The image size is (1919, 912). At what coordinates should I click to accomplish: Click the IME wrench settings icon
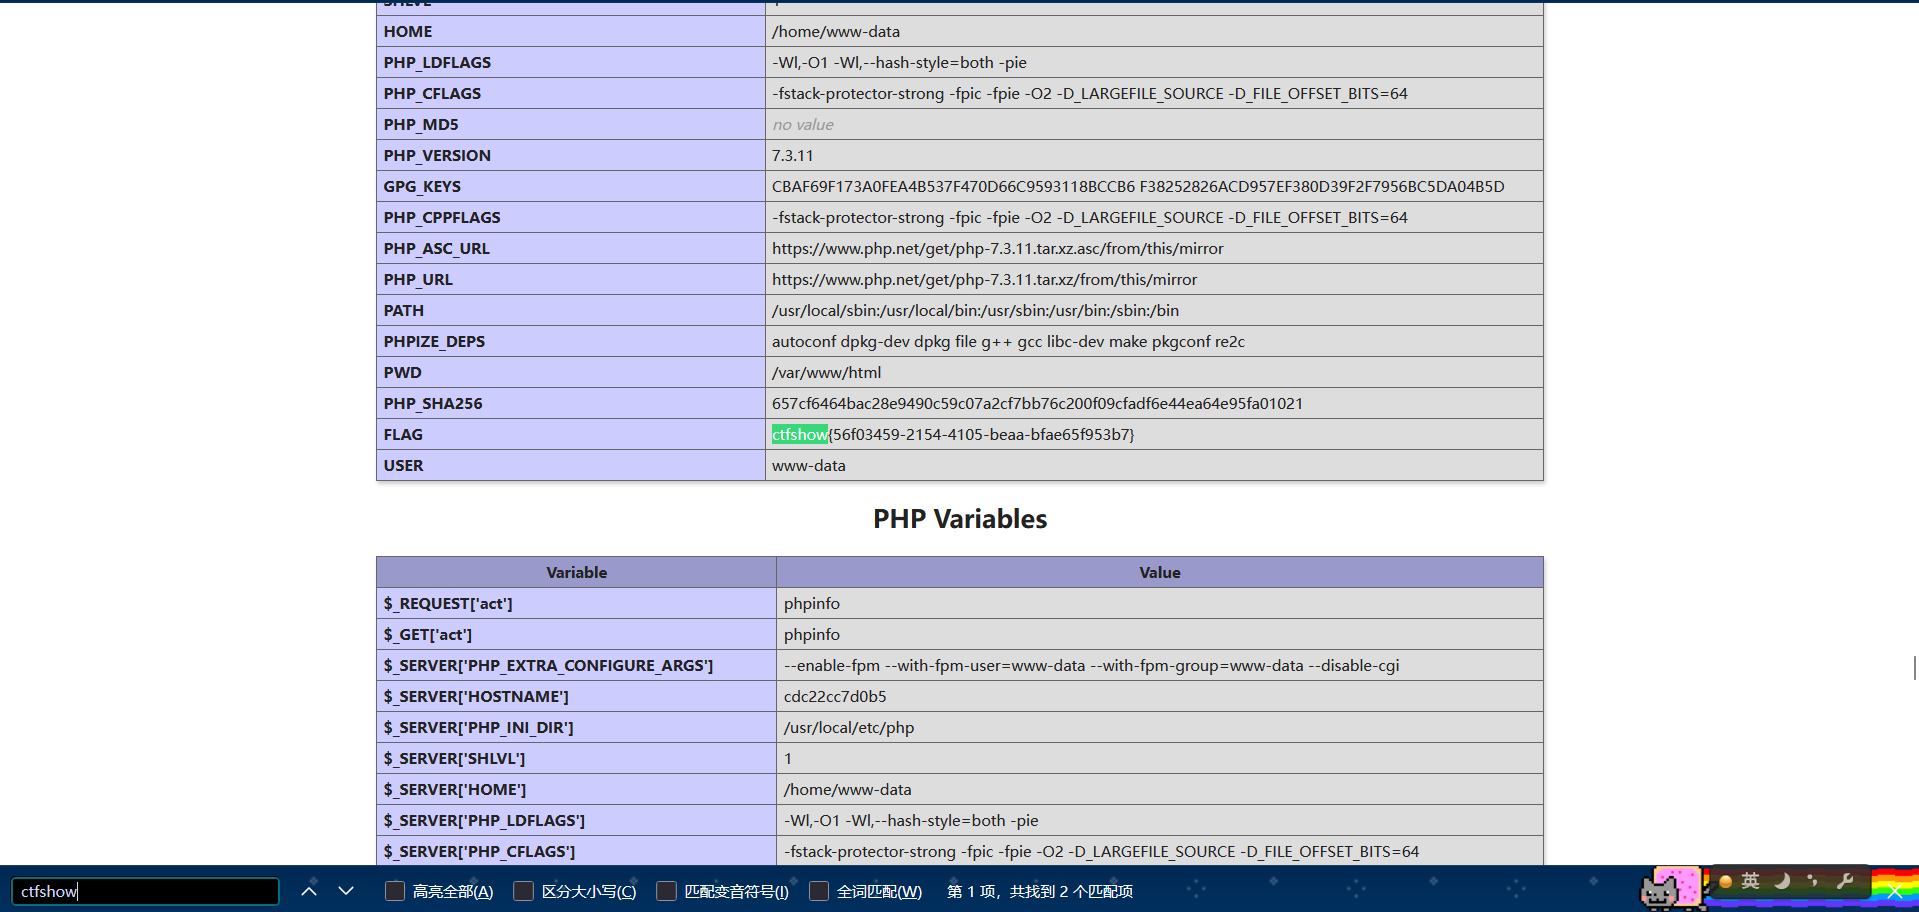pos(1845,881)
